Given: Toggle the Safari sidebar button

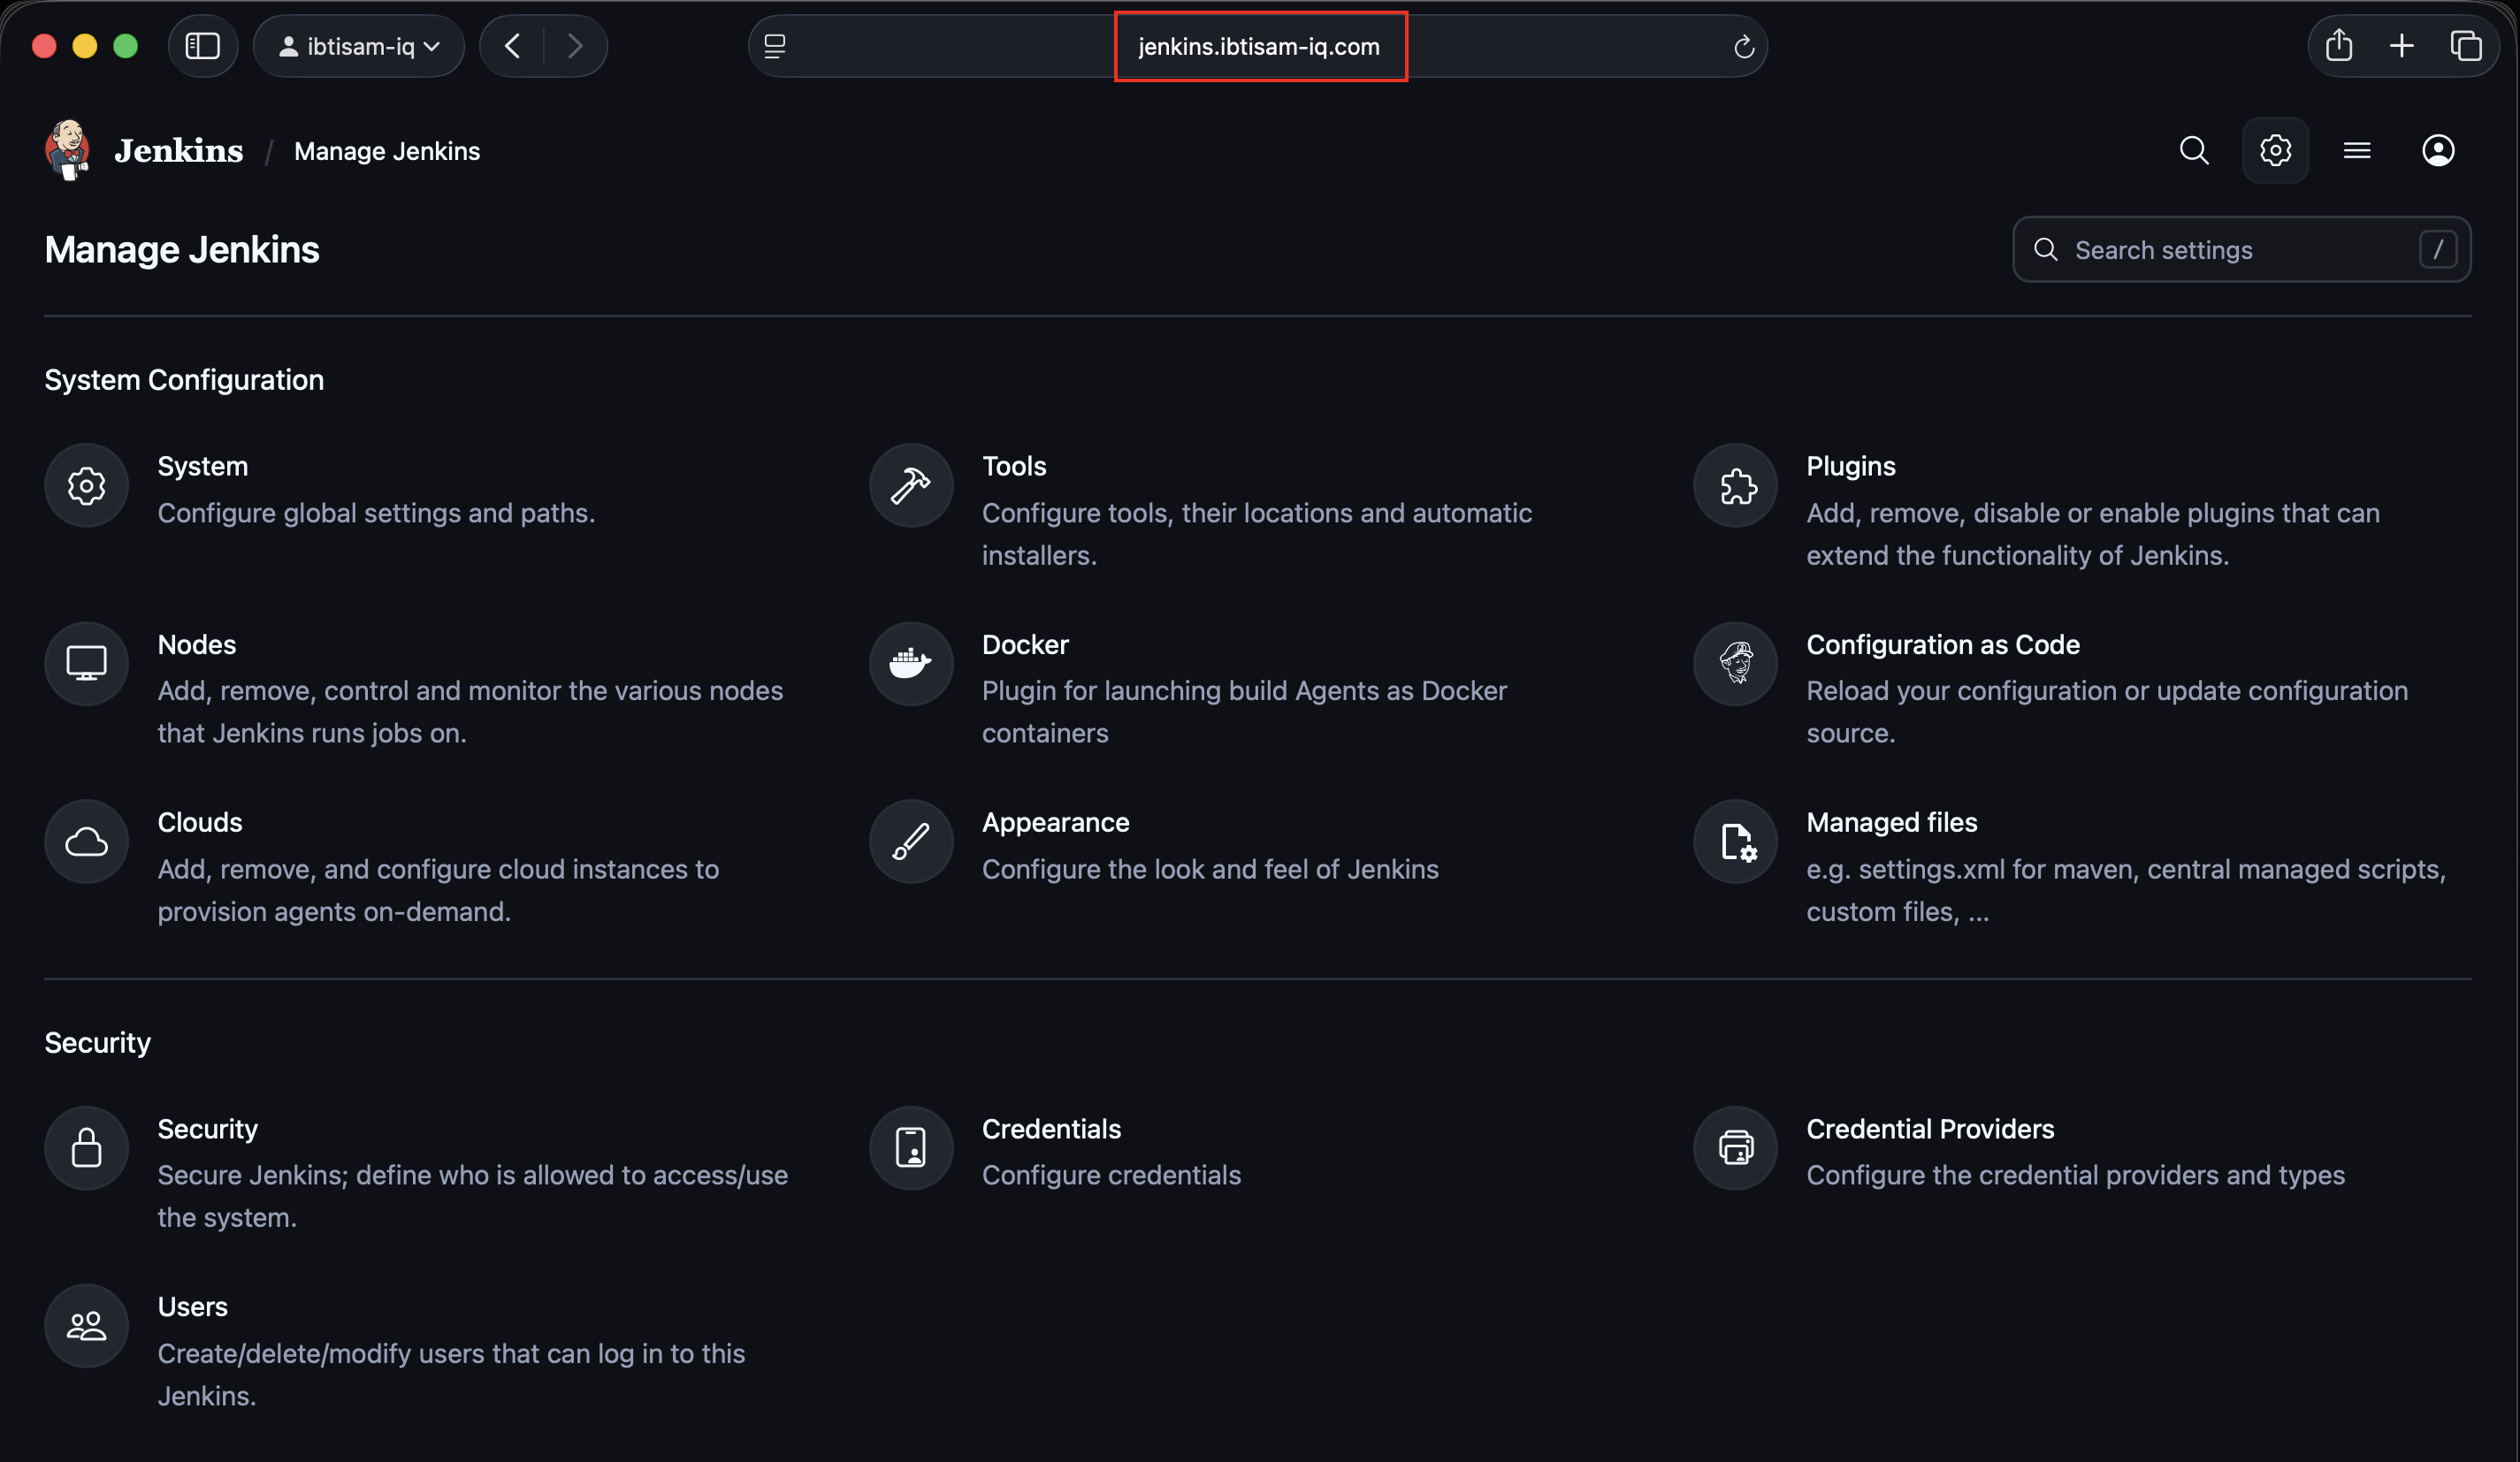Looking at the screenshot, I should (x=203, y=46).
